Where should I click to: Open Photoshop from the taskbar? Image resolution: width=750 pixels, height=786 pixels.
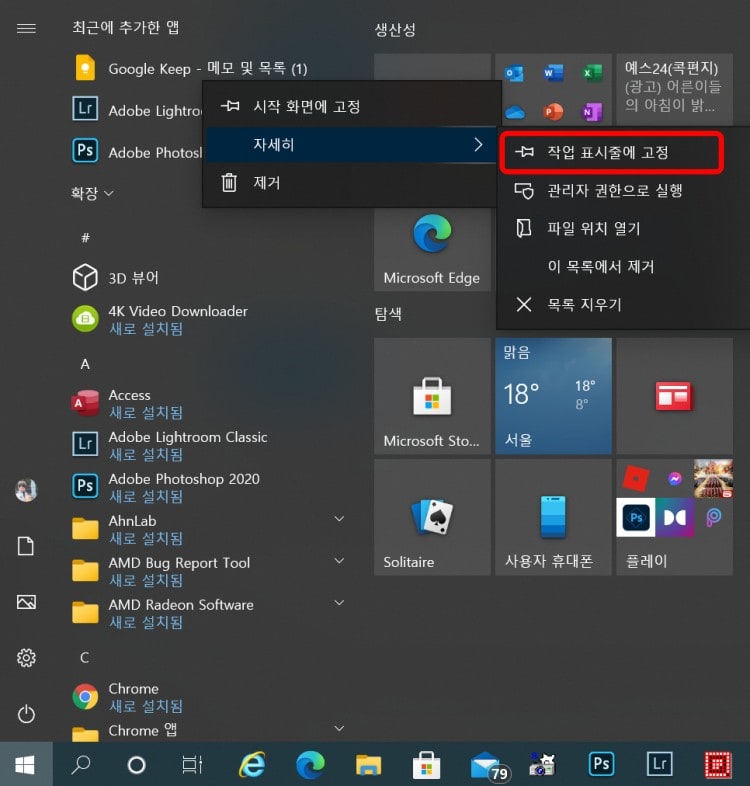coord(601,764)
